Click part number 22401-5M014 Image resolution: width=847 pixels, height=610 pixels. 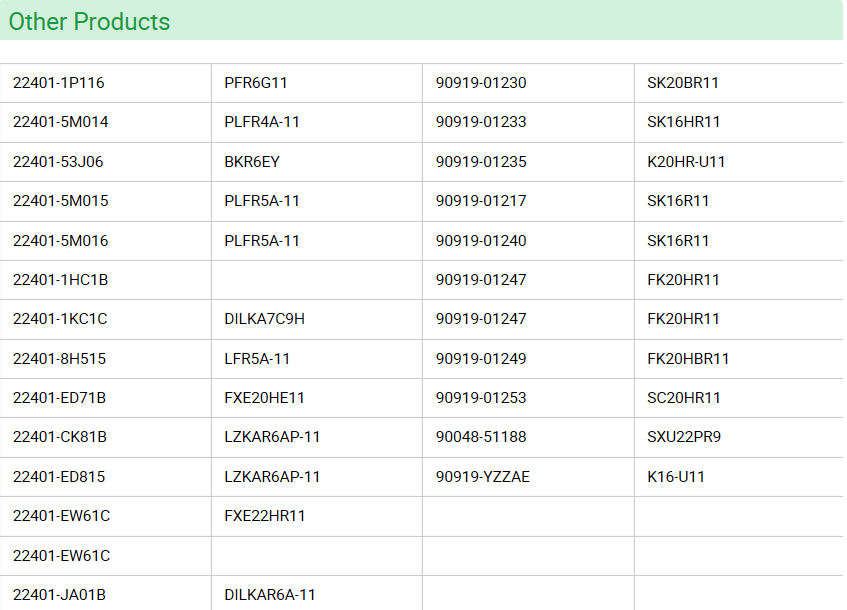(60, 122)
